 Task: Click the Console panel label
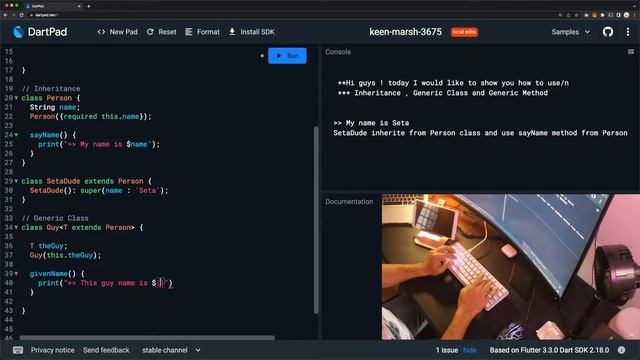338,52
